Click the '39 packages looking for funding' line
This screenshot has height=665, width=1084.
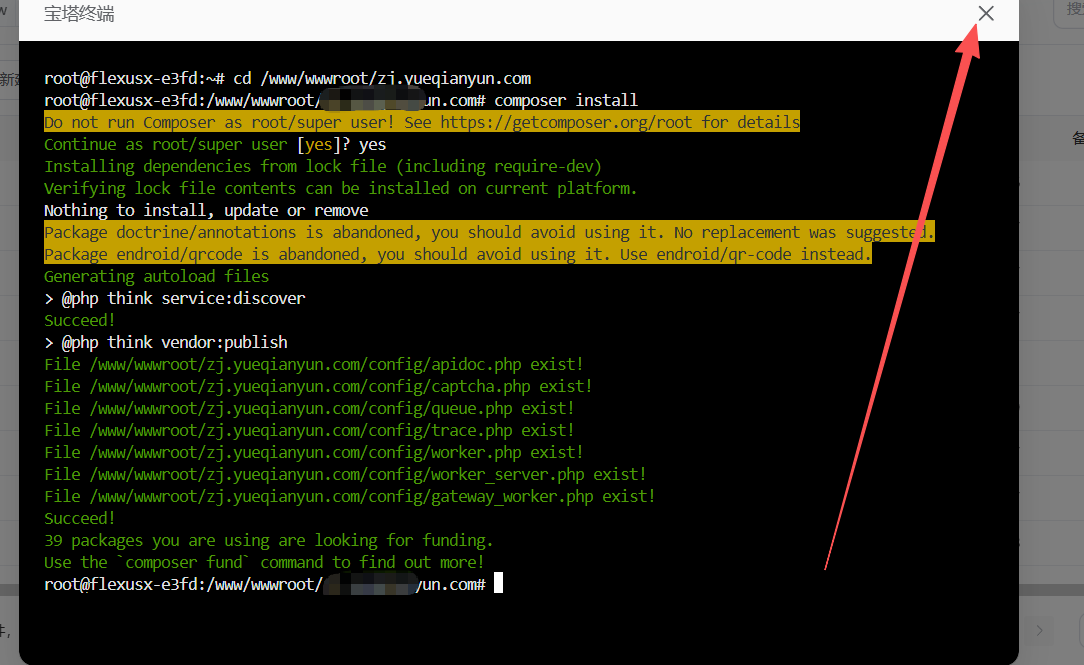[268, 540]
